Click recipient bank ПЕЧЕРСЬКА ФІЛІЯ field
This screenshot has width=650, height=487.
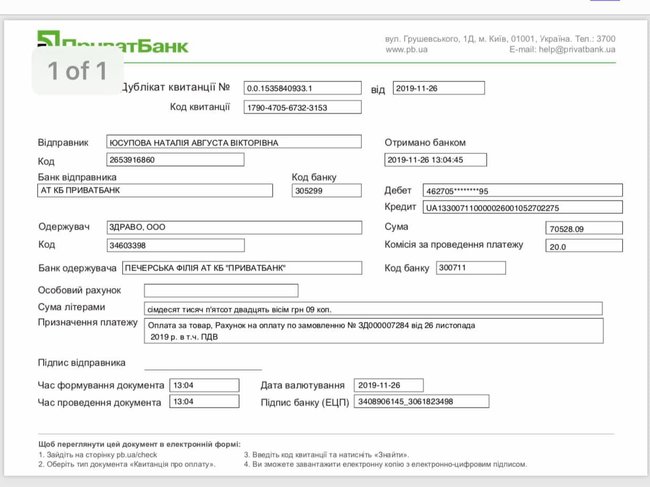click(242, 268)
